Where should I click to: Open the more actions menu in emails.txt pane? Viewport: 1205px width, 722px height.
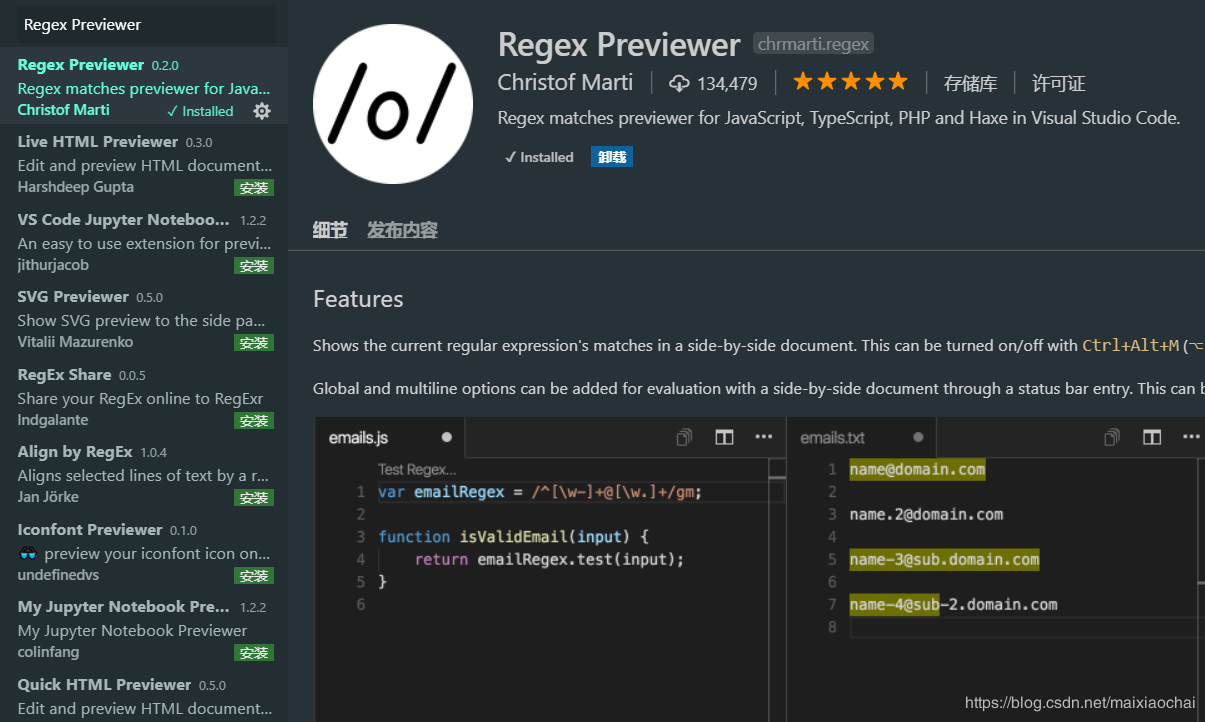pos(1191,437)
